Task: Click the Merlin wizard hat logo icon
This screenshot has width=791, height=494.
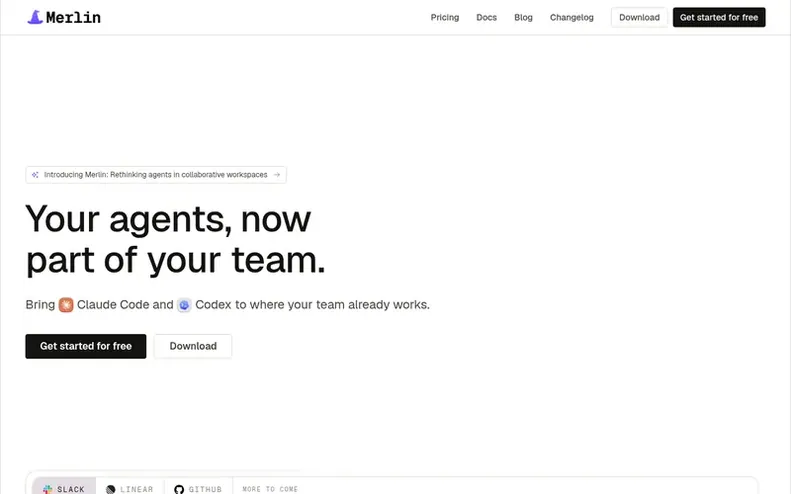Action: (x=35, y=17)
